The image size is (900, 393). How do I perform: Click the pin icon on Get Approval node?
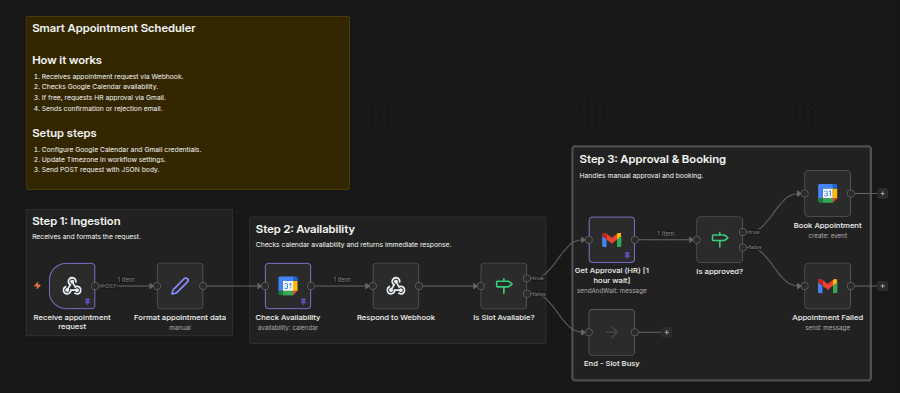click(x=627, y=255)
